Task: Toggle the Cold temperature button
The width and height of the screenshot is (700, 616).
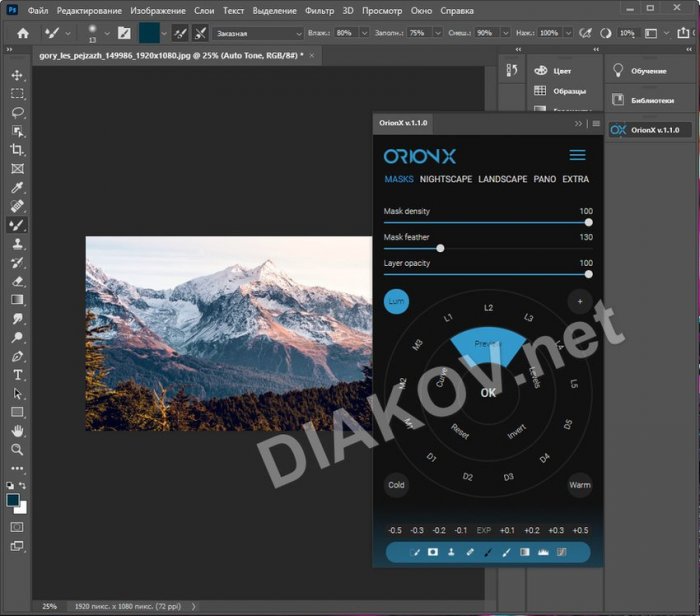Action: 396,486
